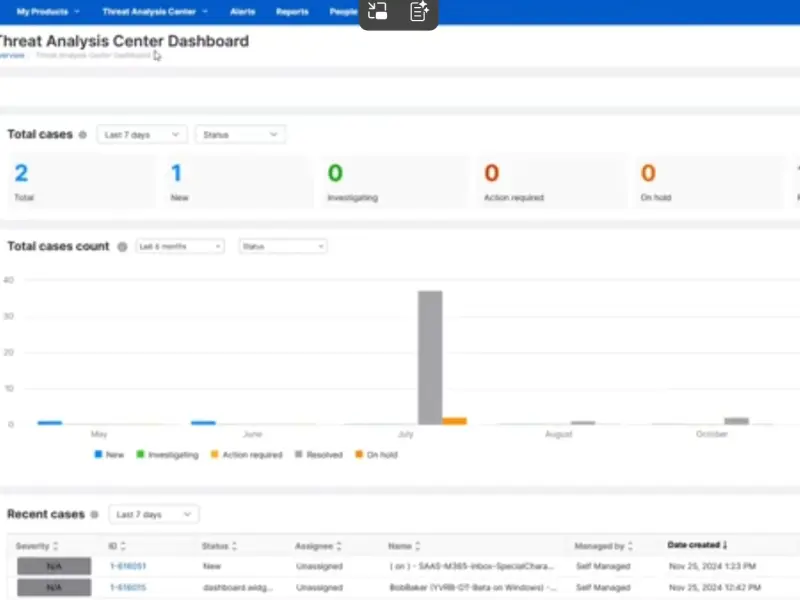Click the info icon beside Total cases count
This screenshot has width=800, height=600.
point(122,247)
